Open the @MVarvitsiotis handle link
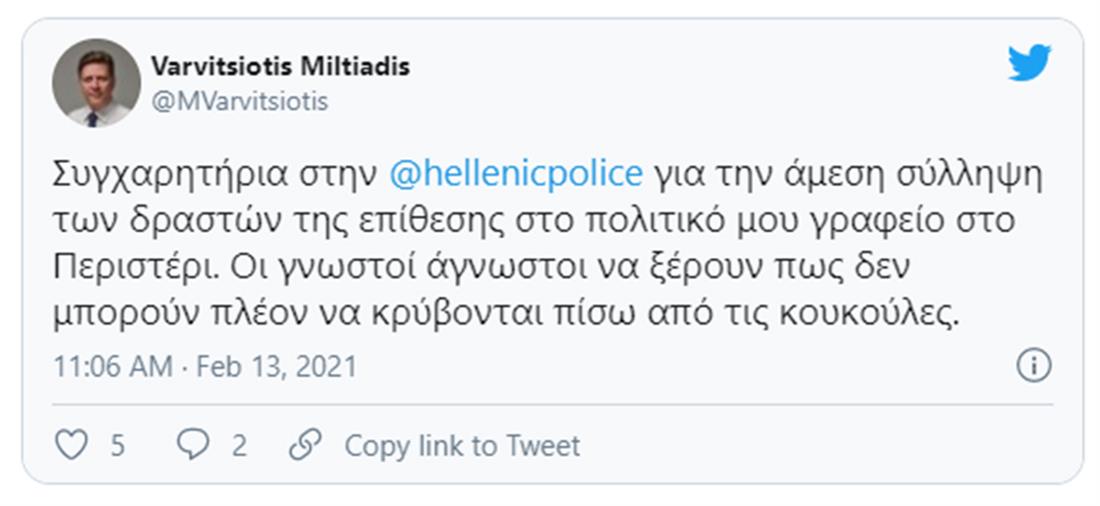The height and width of the screenshot is (506, 1100). click(239, 102)
